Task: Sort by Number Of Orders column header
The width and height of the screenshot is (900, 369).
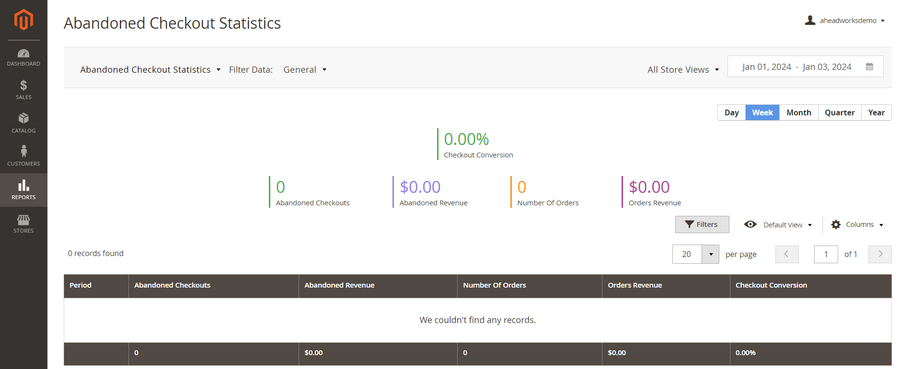Action: [530, 285]
